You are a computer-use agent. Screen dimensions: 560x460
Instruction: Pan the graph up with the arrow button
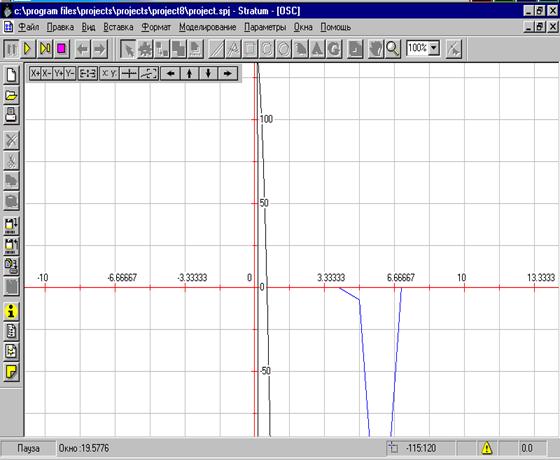190,74
